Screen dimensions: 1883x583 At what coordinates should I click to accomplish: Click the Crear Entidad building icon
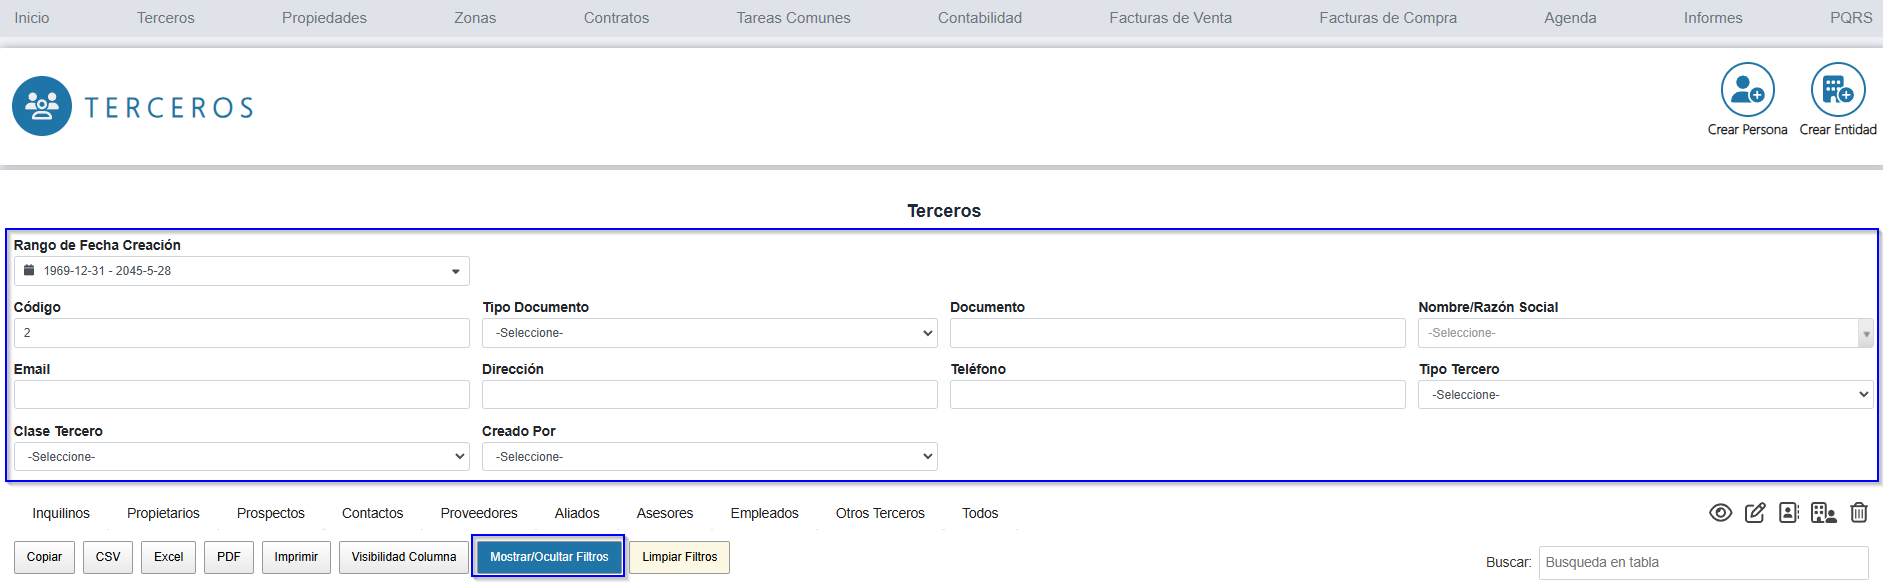point(1837,90)
